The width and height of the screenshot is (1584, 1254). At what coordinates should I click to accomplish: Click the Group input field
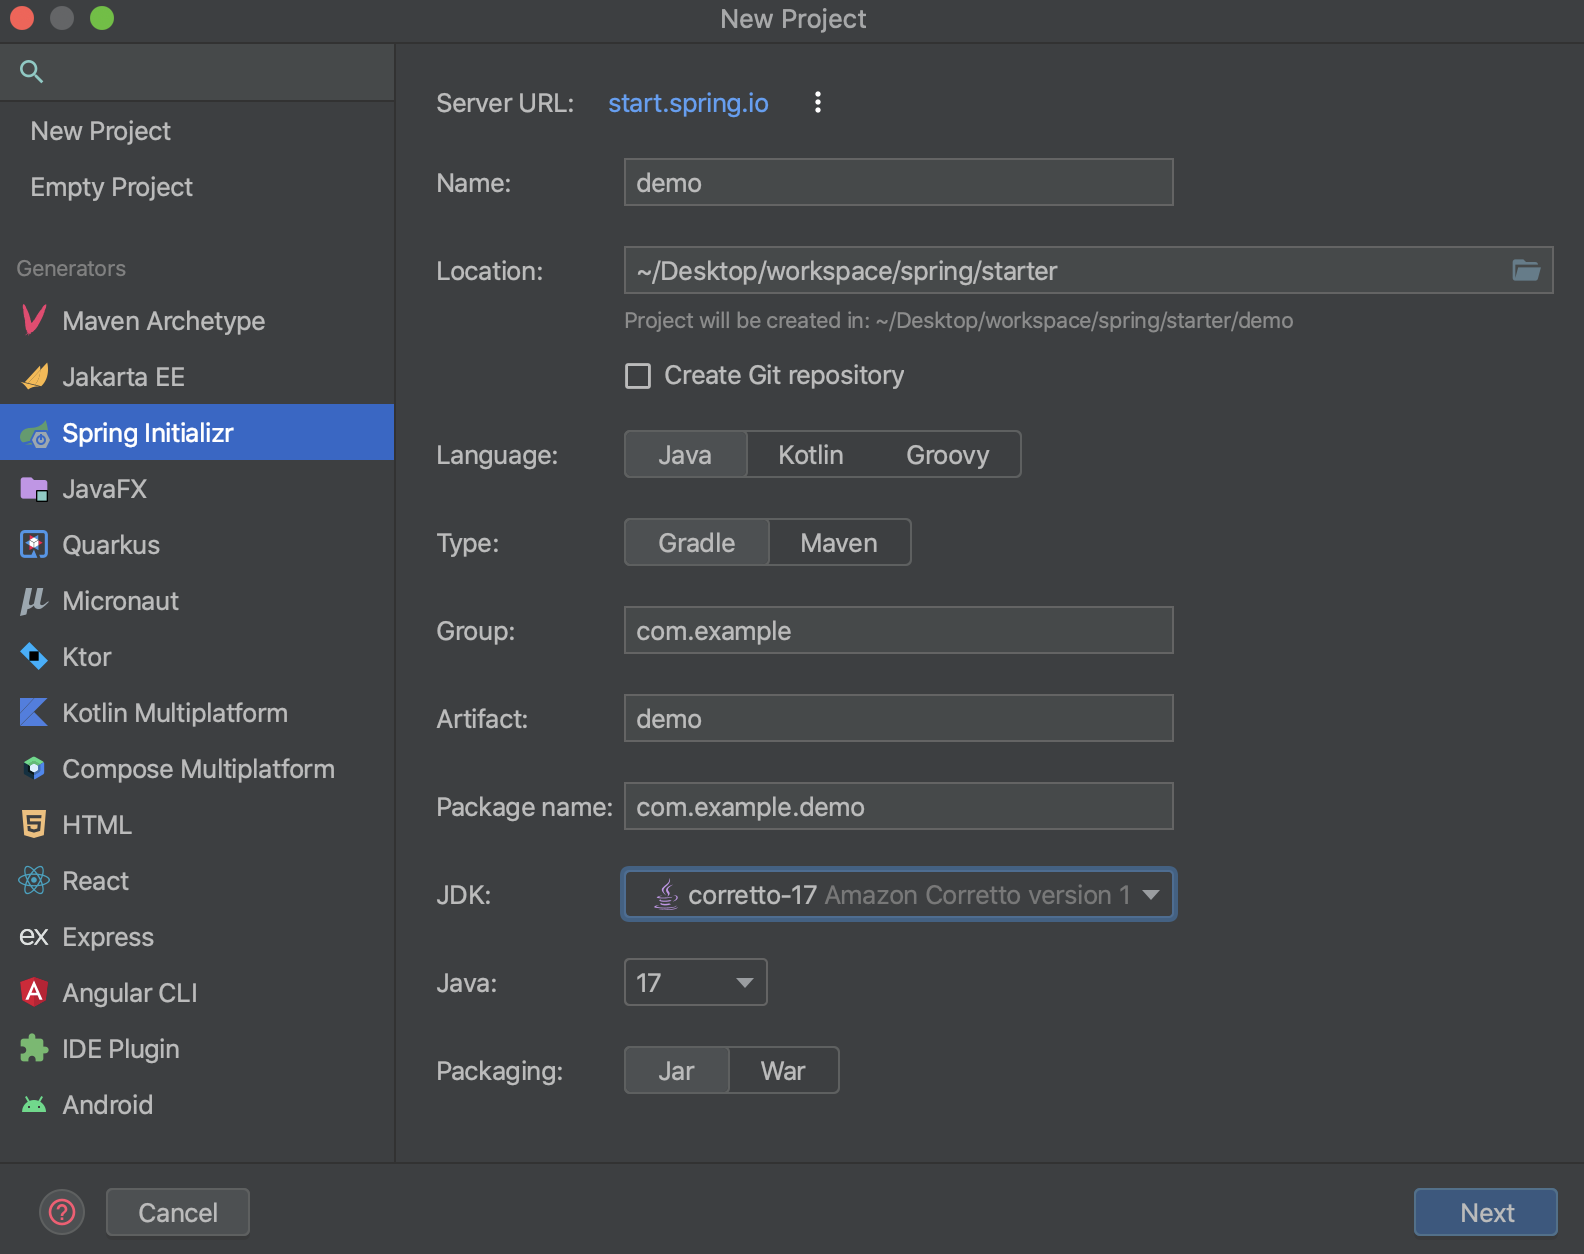coord(898,630)
